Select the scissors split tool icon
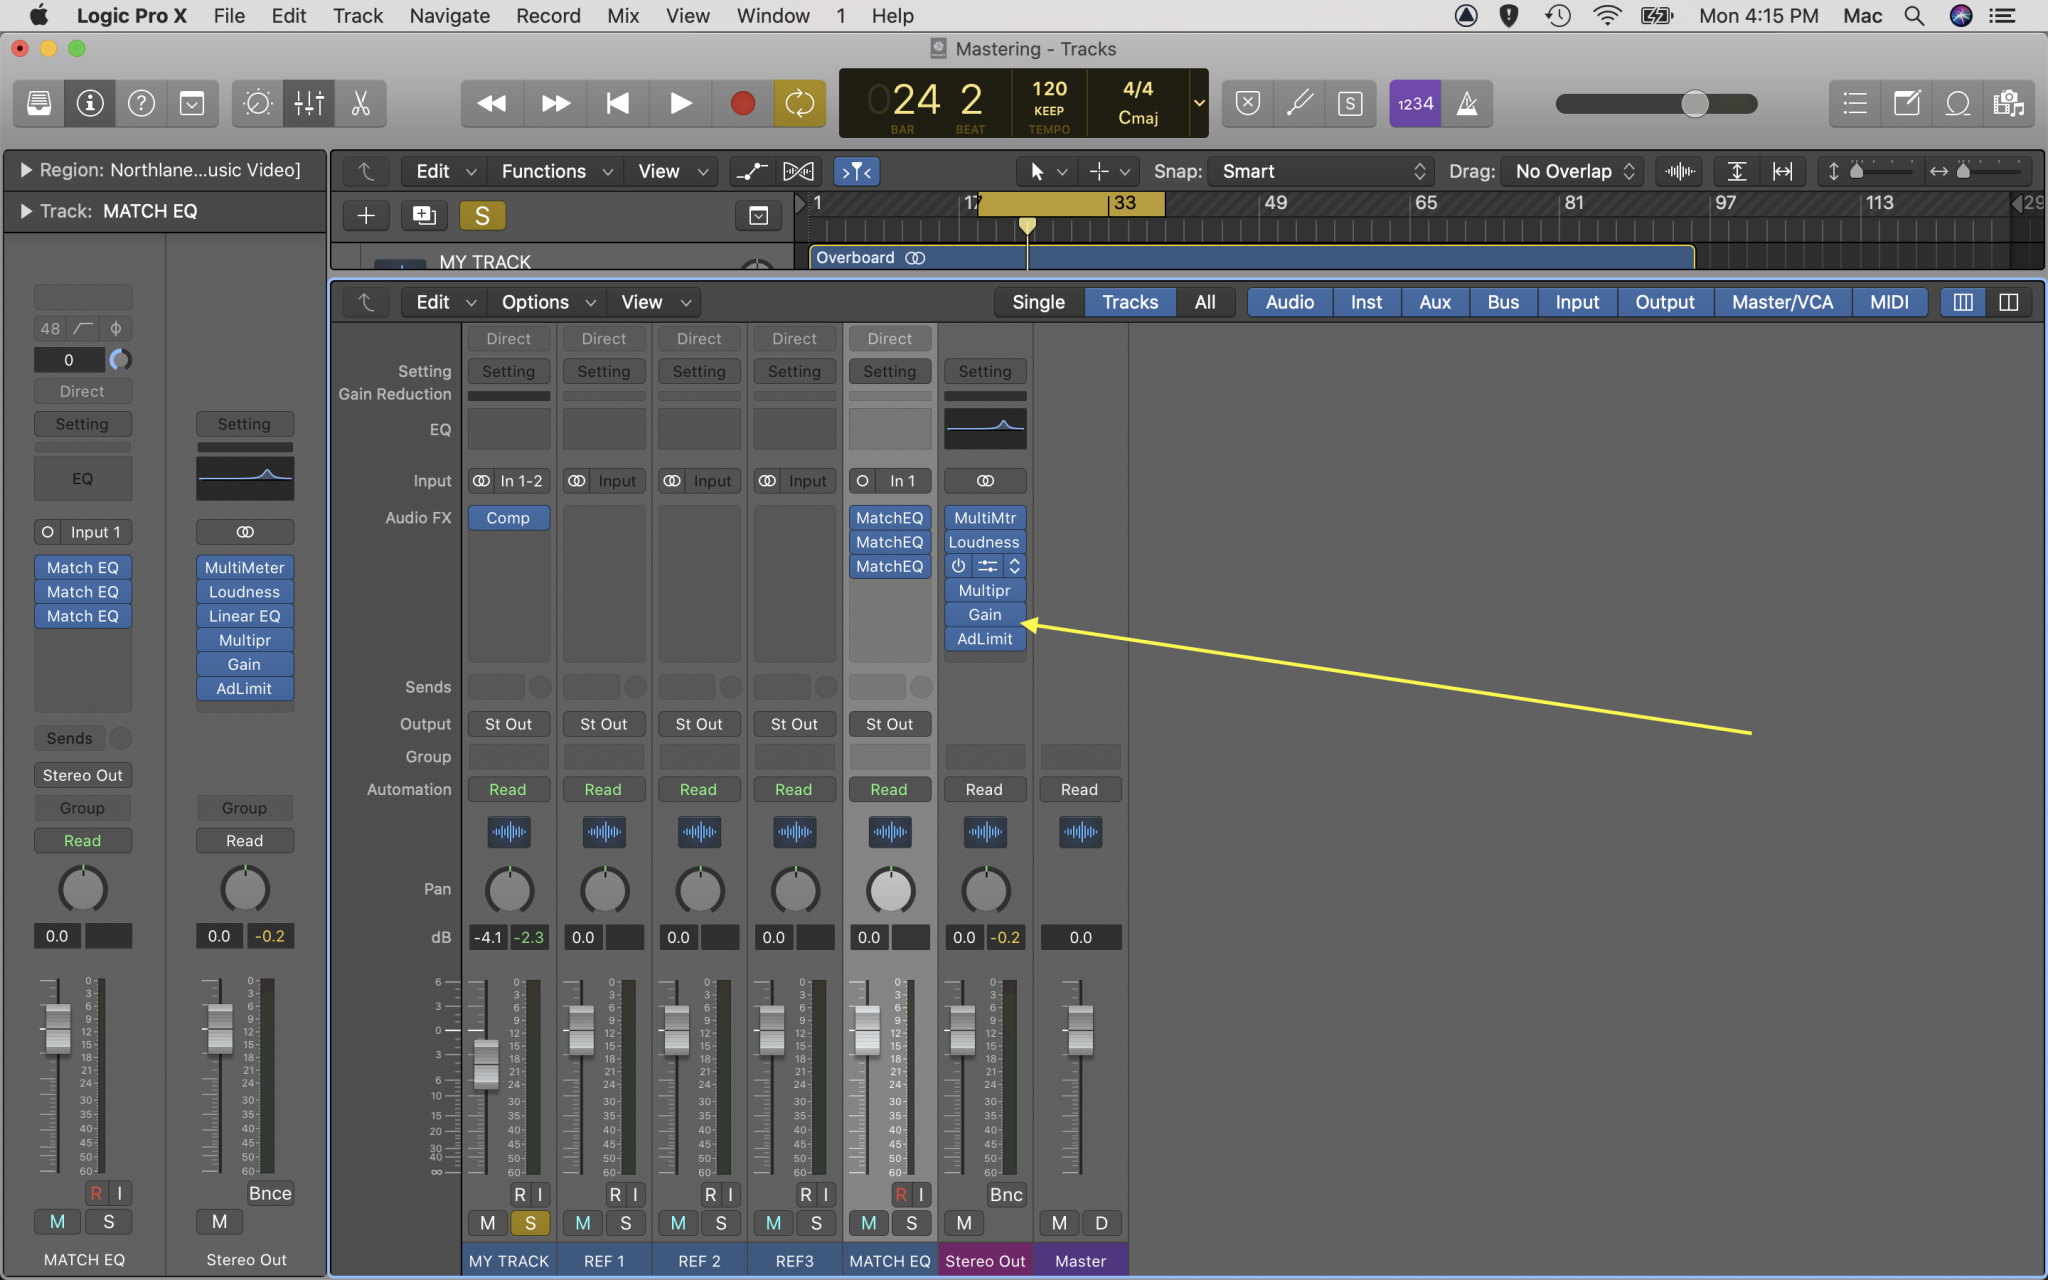The image size is (2048, 1280). pos(360,103)
